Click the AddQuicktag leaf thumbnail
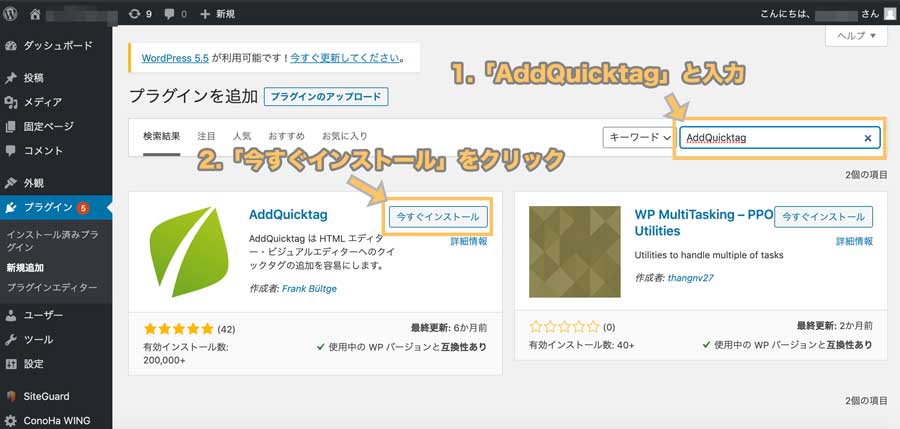The width and height of the screenshot is (900, 429). click(189, 252)
